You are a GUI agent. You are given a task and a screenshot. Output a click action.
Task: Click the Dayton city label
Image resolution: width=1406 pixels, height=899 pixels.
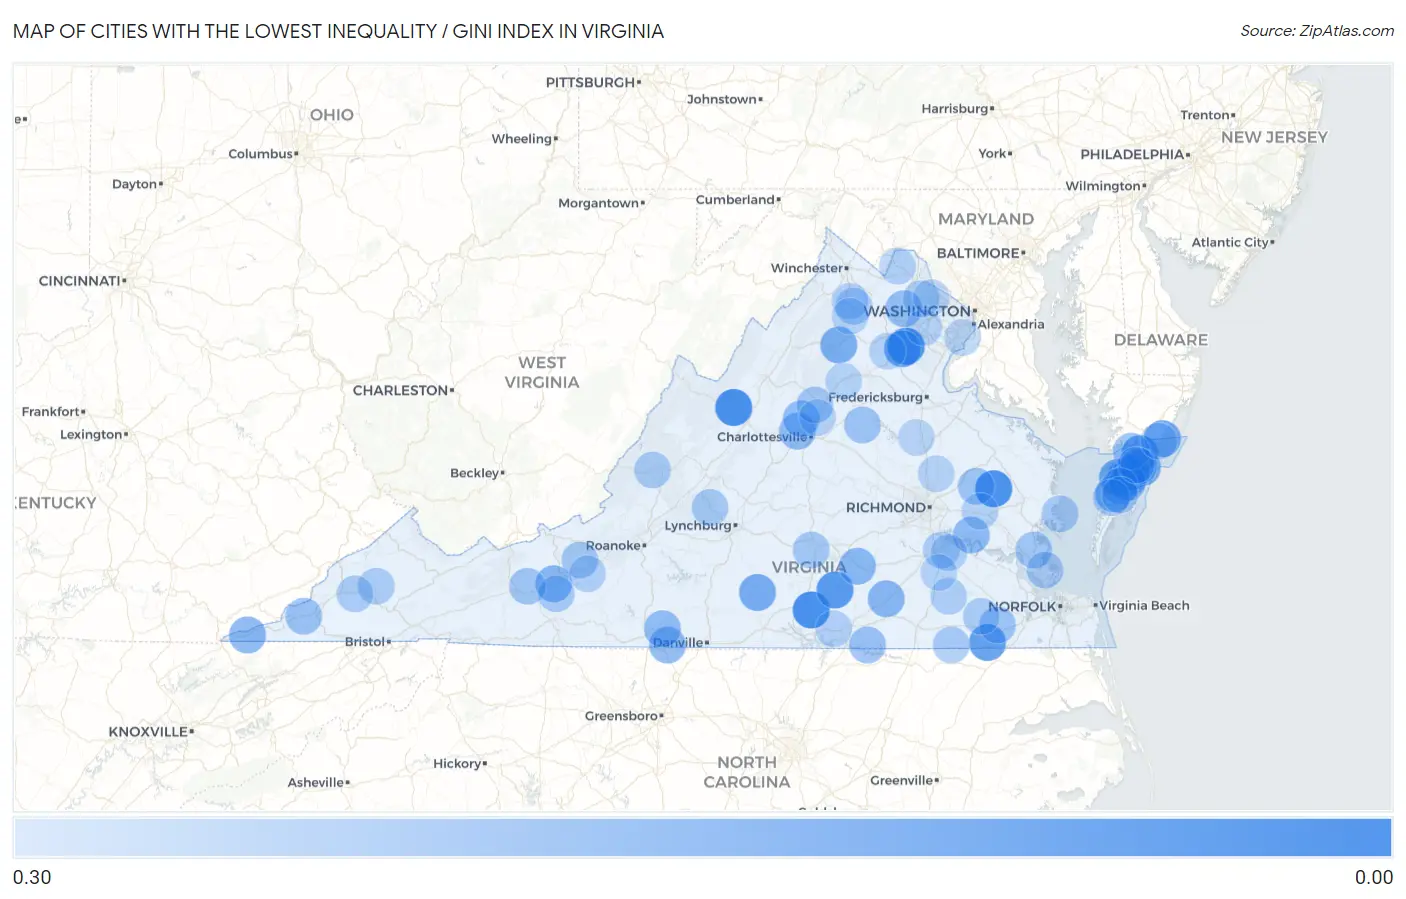pos(134,184)
